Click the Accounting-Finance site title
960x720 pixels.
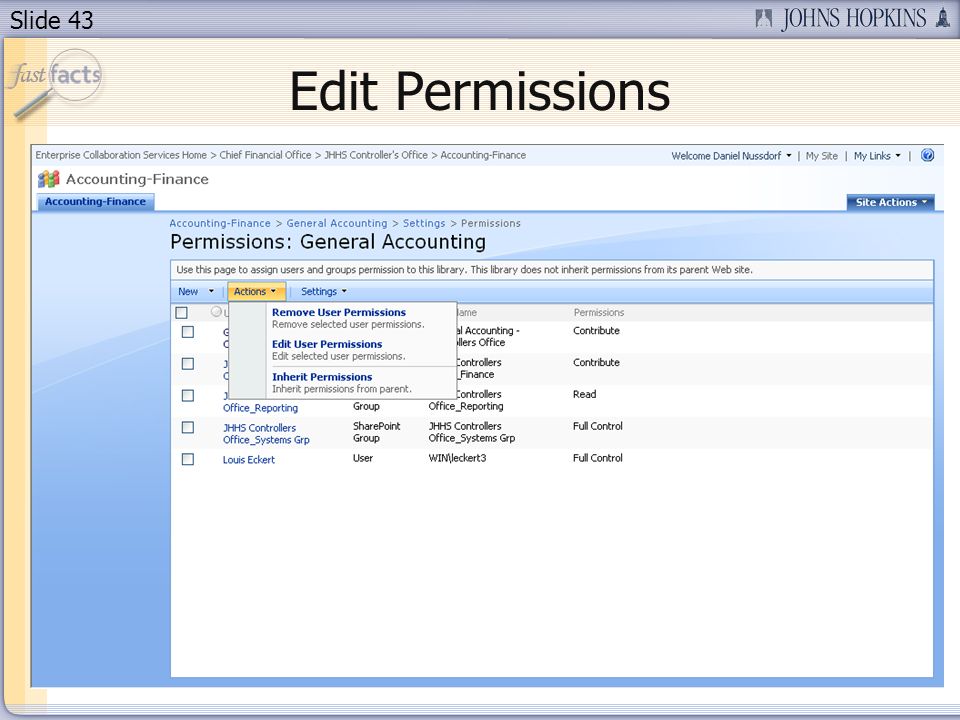(137, 179)
